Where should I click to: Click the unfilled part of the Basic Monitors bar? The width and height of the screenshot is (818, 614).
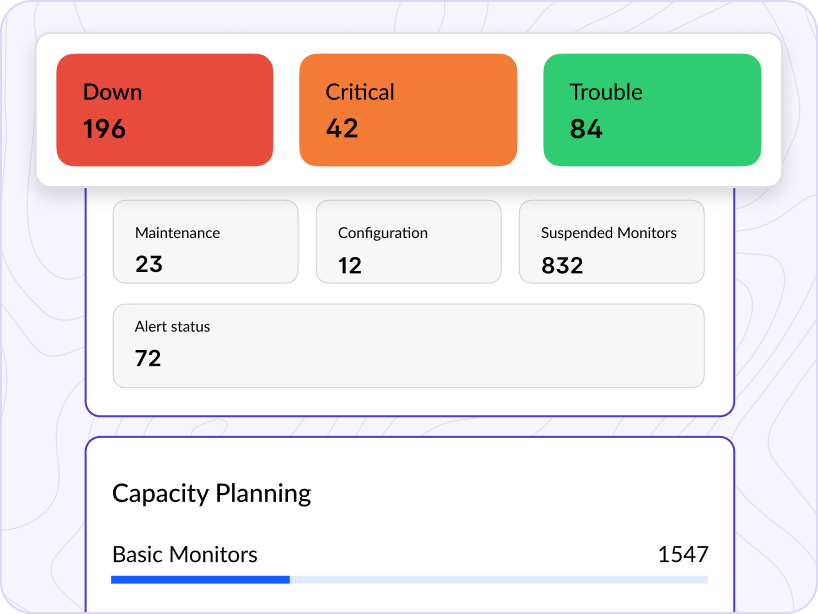pos(498,579)
